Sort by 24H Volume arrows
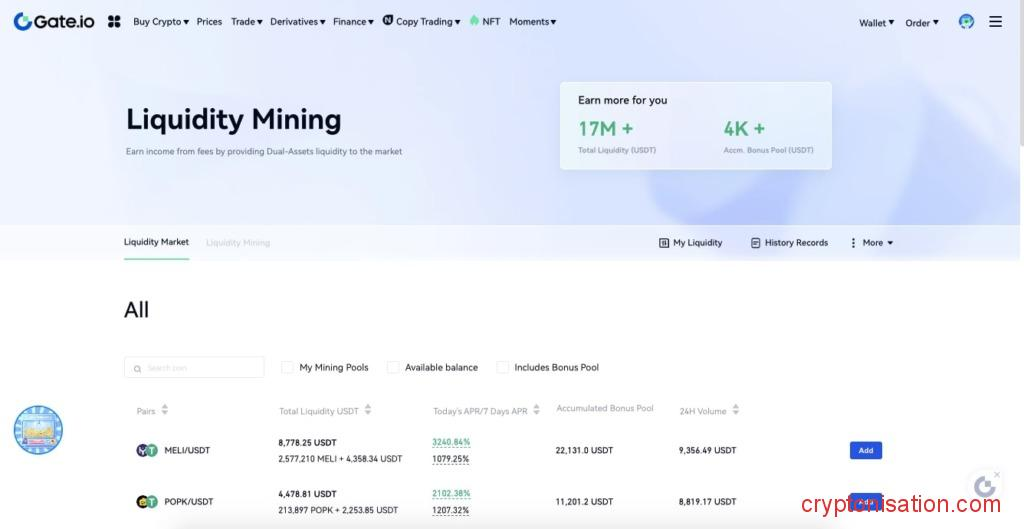This screenshot has width=1024, height=529. click(x=735, y=409)
